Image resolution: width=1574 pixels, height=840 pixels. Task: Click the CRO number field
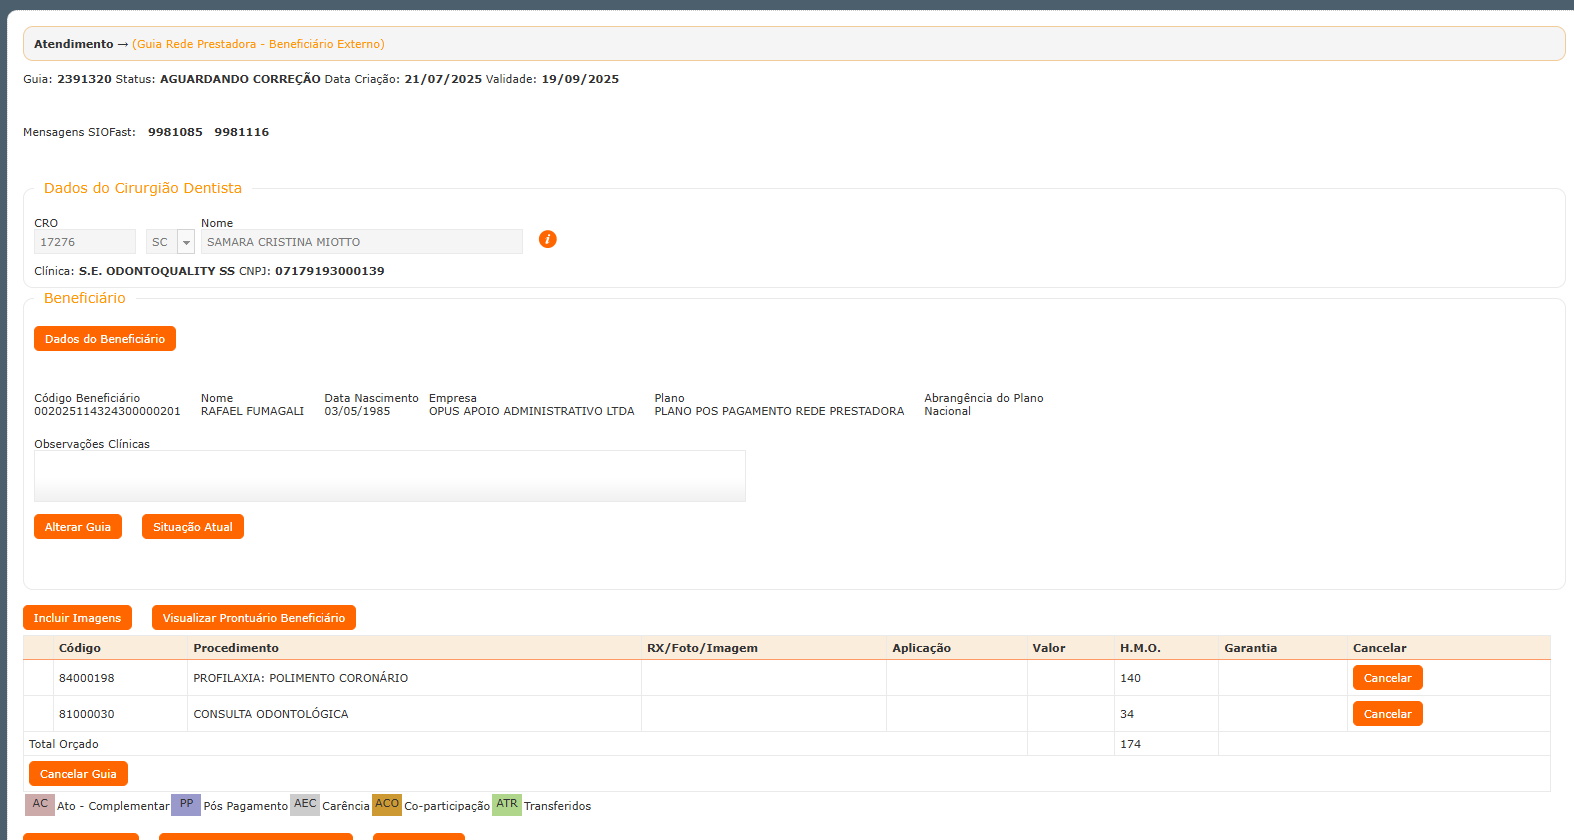click(84, 242)
